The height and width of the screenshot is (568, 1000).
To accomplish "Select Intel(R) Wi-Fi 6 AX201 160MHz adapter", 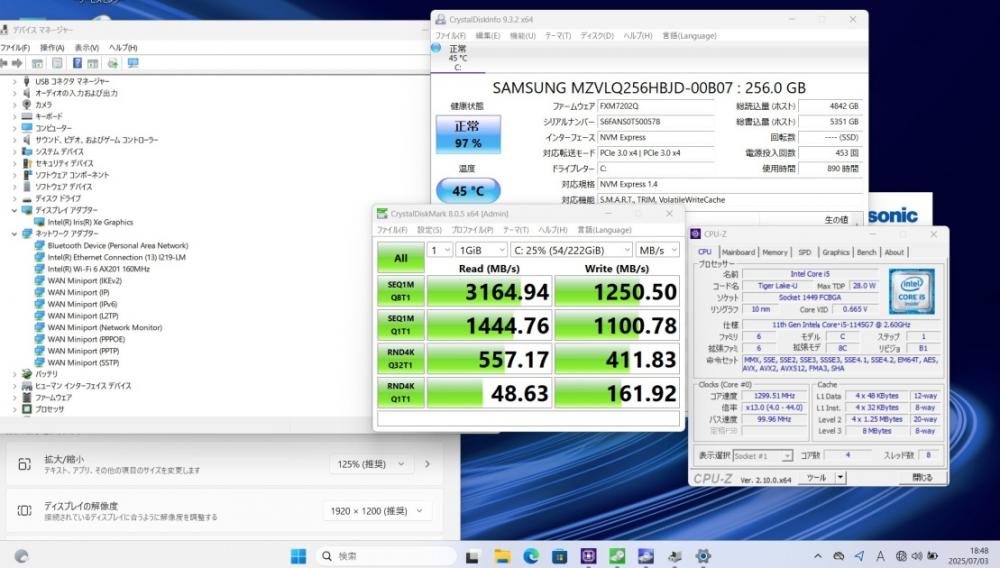I will (x=98, y=269).
